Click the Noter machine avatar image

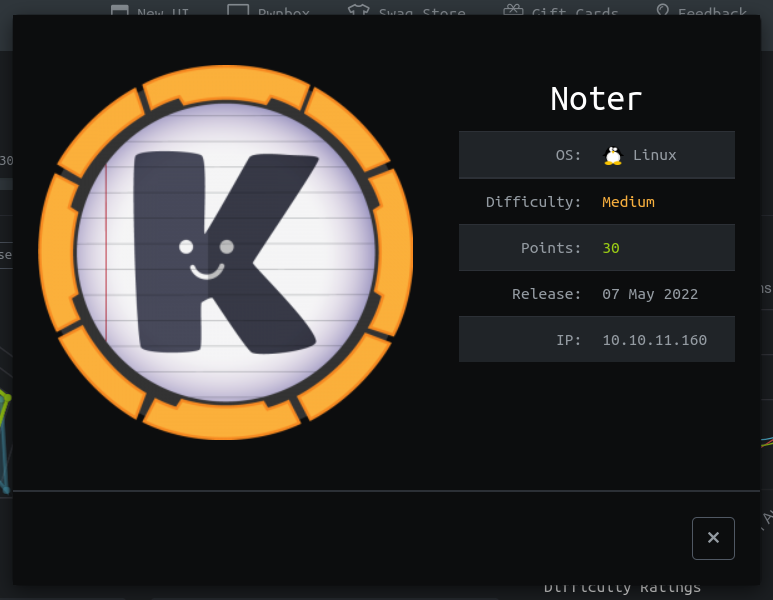coord(226,252)
